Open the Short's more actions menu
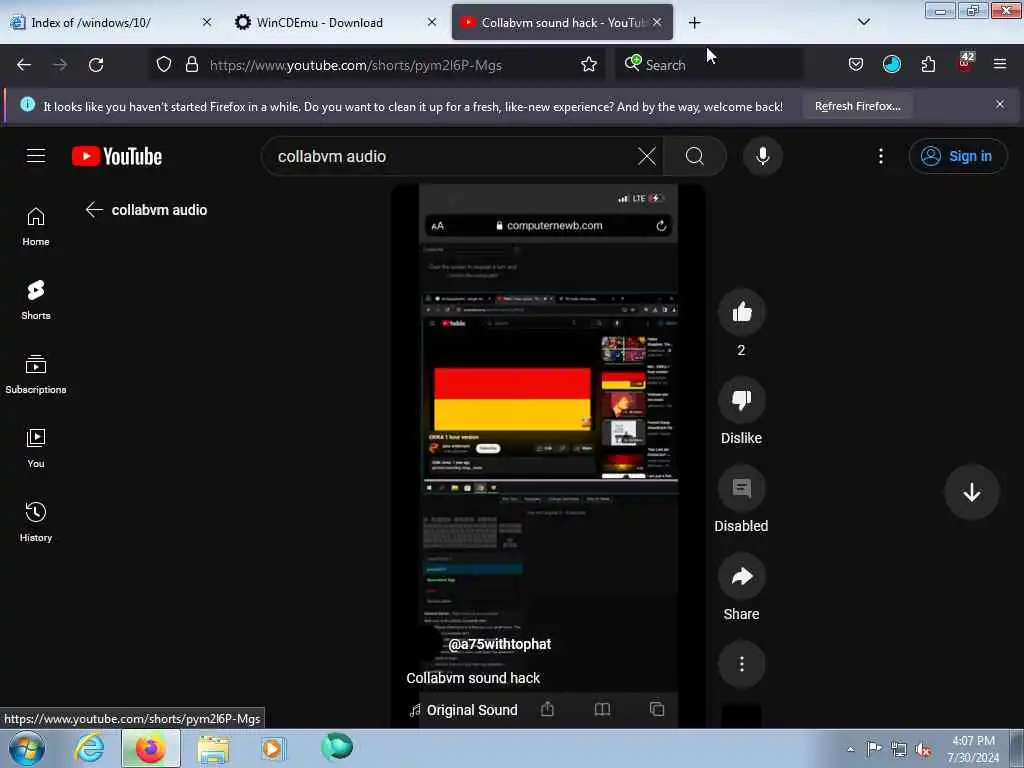 point(741,664)
